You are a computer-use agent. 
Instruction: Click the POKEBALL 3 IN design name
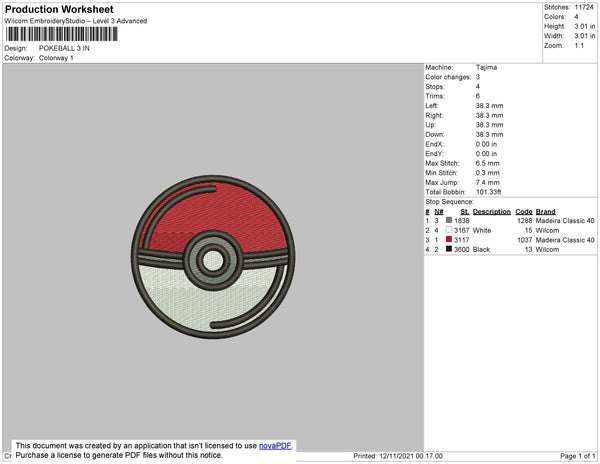click(63, 48)
